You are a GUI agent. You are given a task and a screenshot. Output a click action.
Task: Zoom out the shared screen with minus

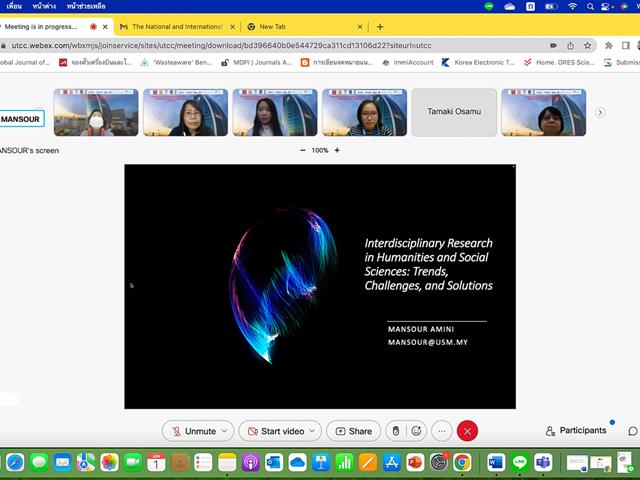[x=303, y=150]
